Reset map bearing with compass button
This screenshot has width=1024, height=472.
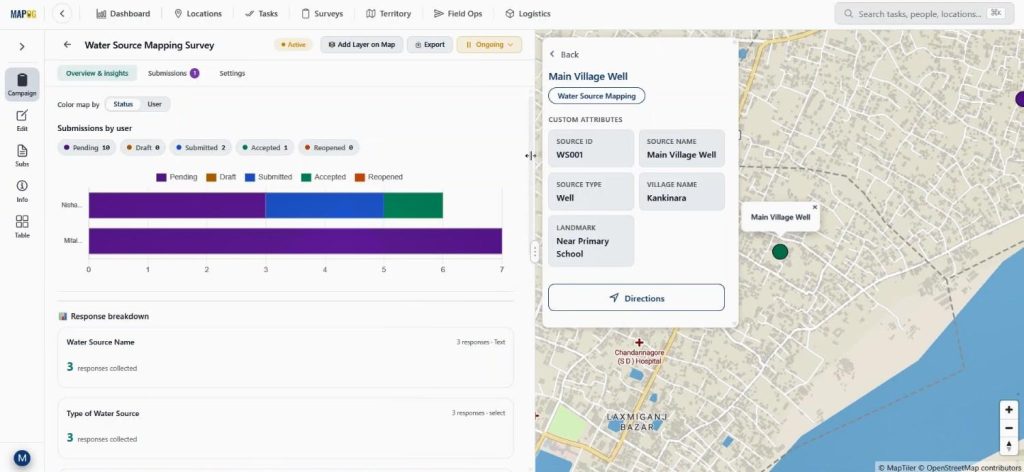coord(1009,445)
